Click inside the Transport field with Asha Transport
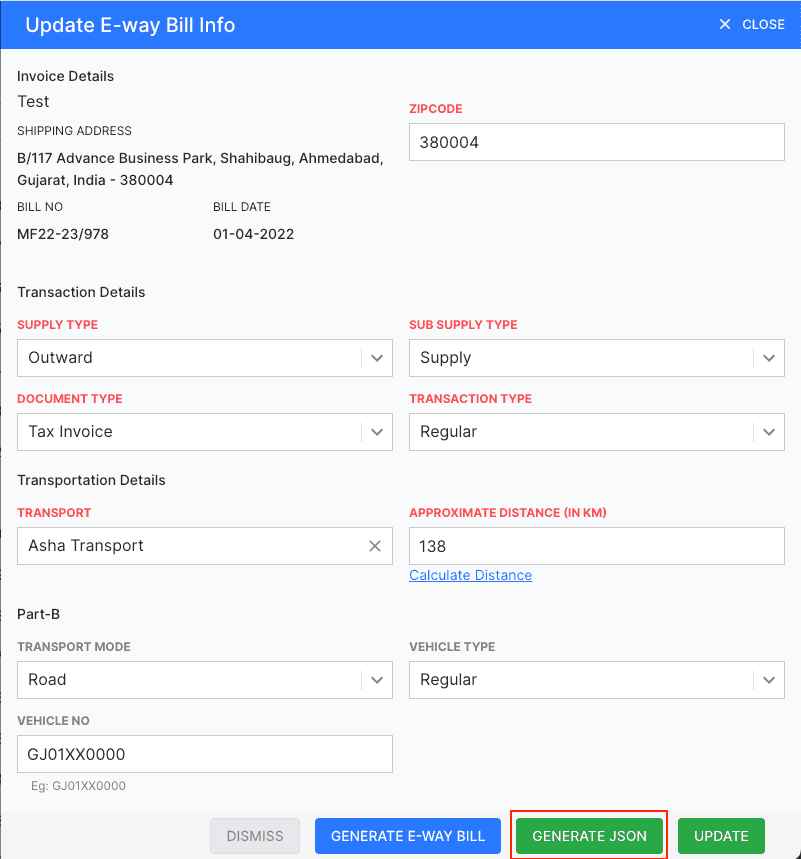This screenshot has height=859, width=801. (180, 546)
